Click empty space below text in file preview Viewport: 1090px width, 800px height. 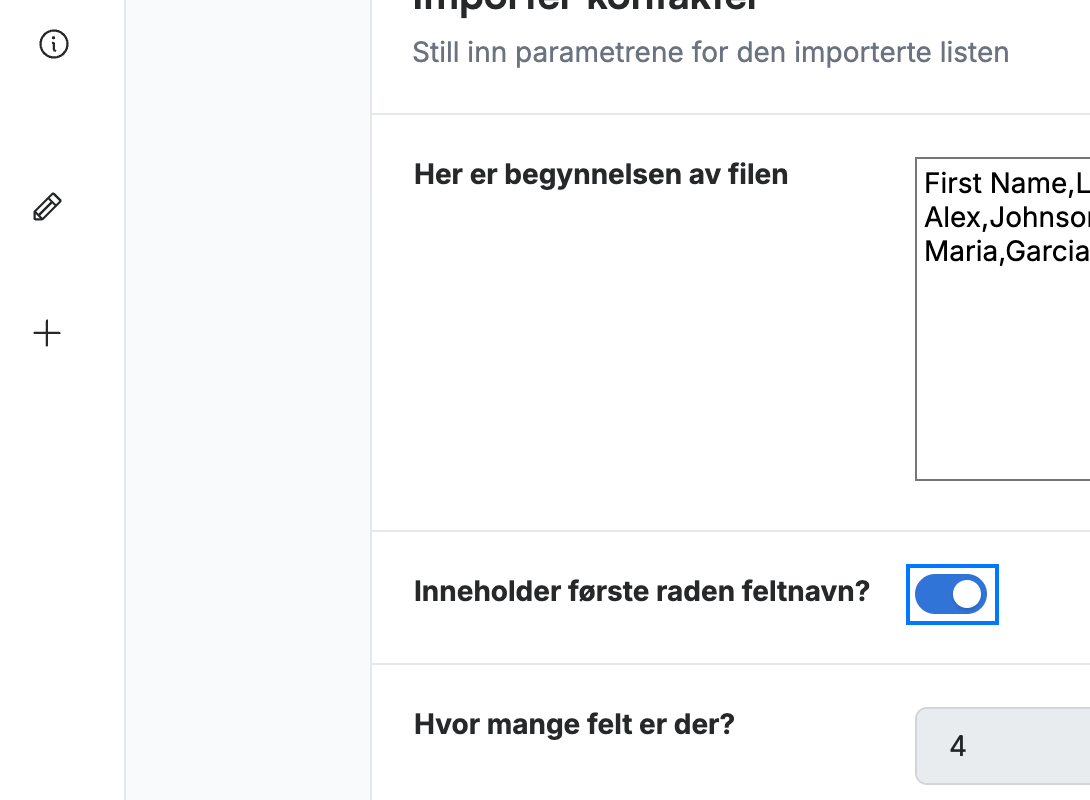(x=1004, y=375)
